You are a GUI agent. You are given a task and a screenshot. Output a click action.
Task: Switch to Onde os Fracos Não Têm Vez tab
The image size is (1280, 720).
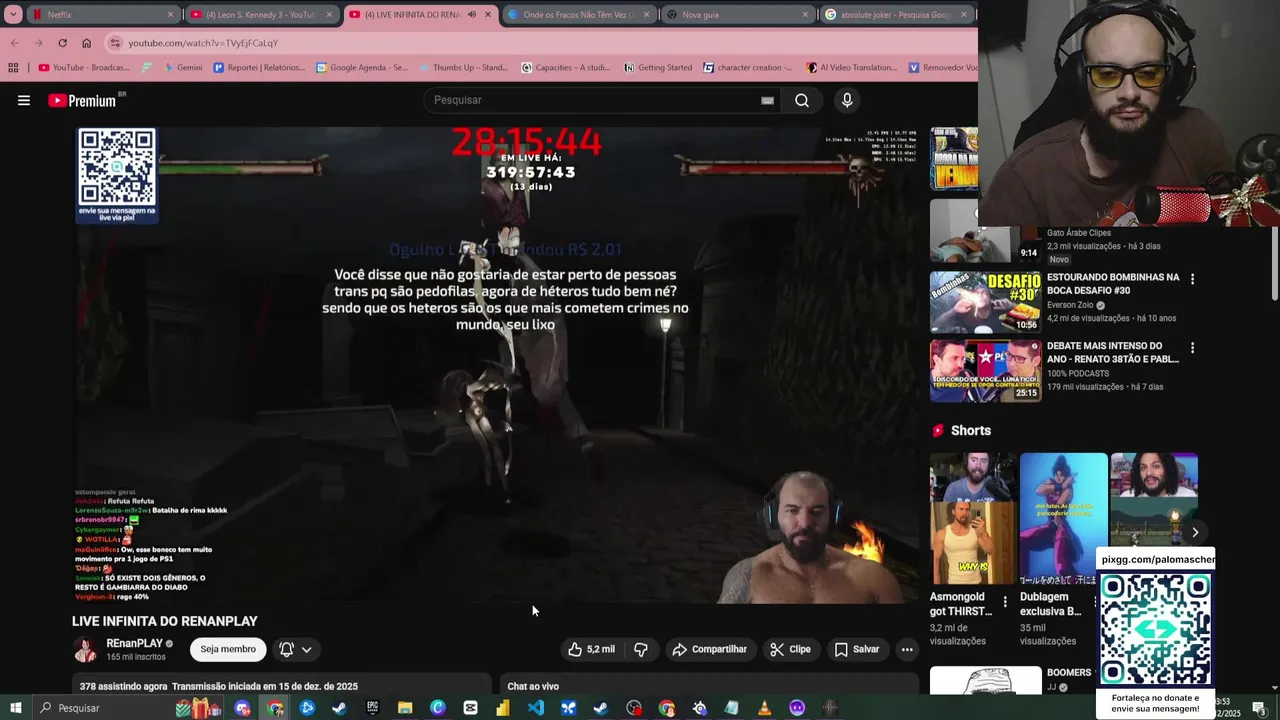[580, 15]
